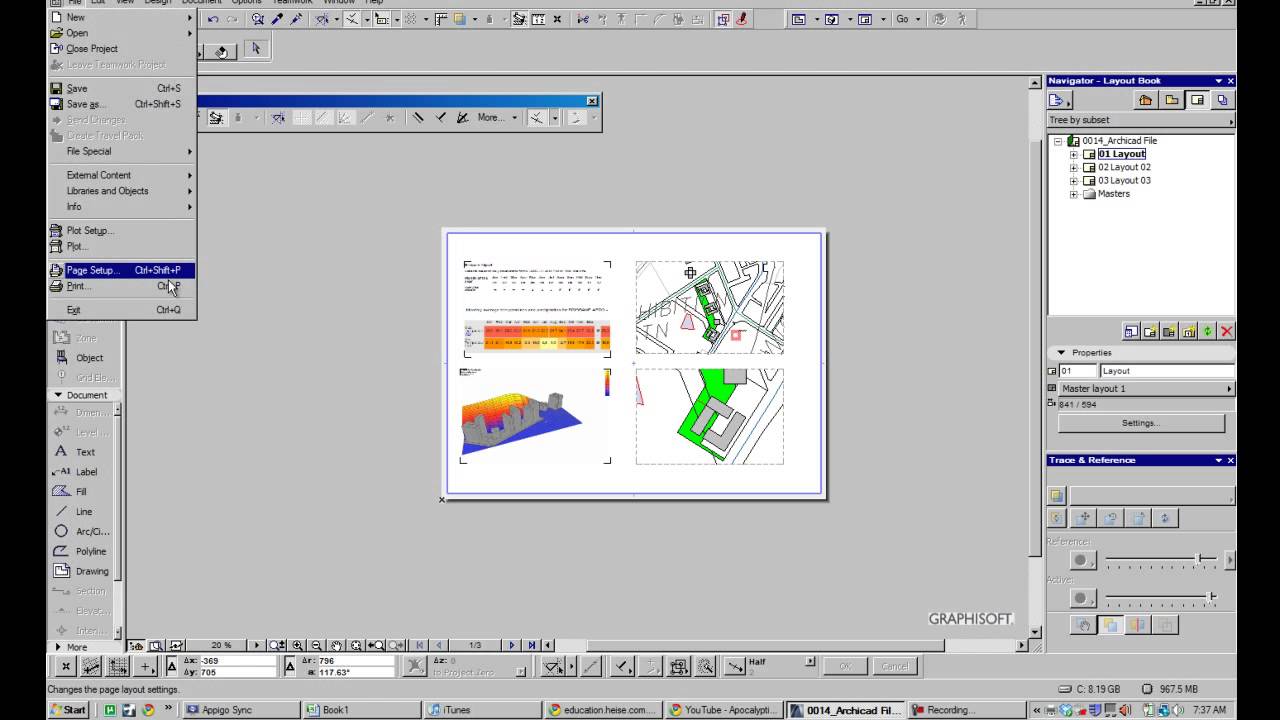This screenshot has height=720, width=1280.
Task: Collapse 0014_Archicad File root node
Action: click(x=1058, y=141)
